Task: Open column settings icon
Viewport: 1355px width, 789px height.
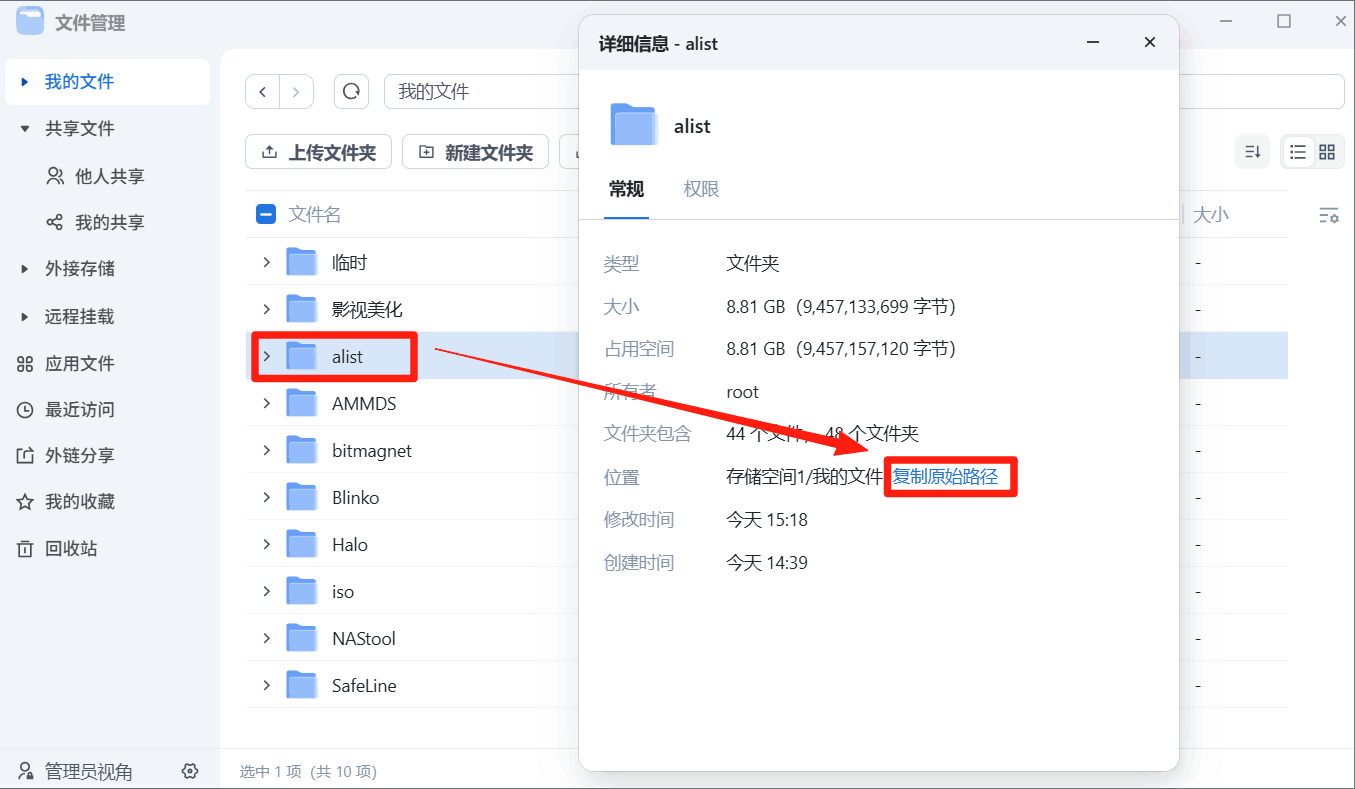Action: point(1328,215)
